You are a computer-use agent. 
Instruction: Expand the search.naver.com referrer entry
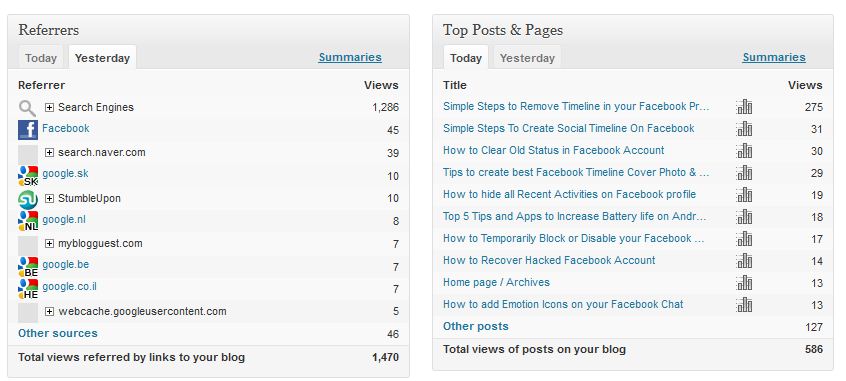50,153
